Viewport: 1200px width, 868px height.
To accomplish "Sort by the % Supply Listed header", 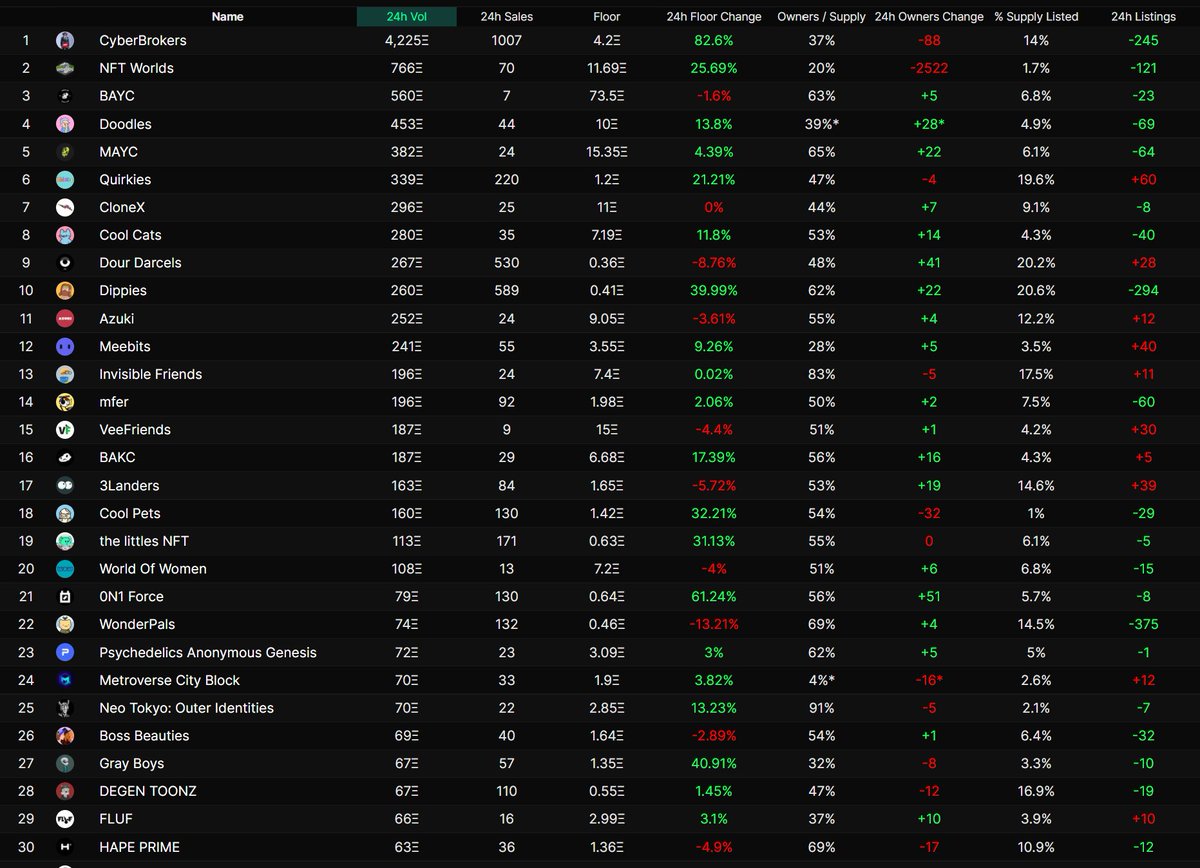I will (1036, 16).
